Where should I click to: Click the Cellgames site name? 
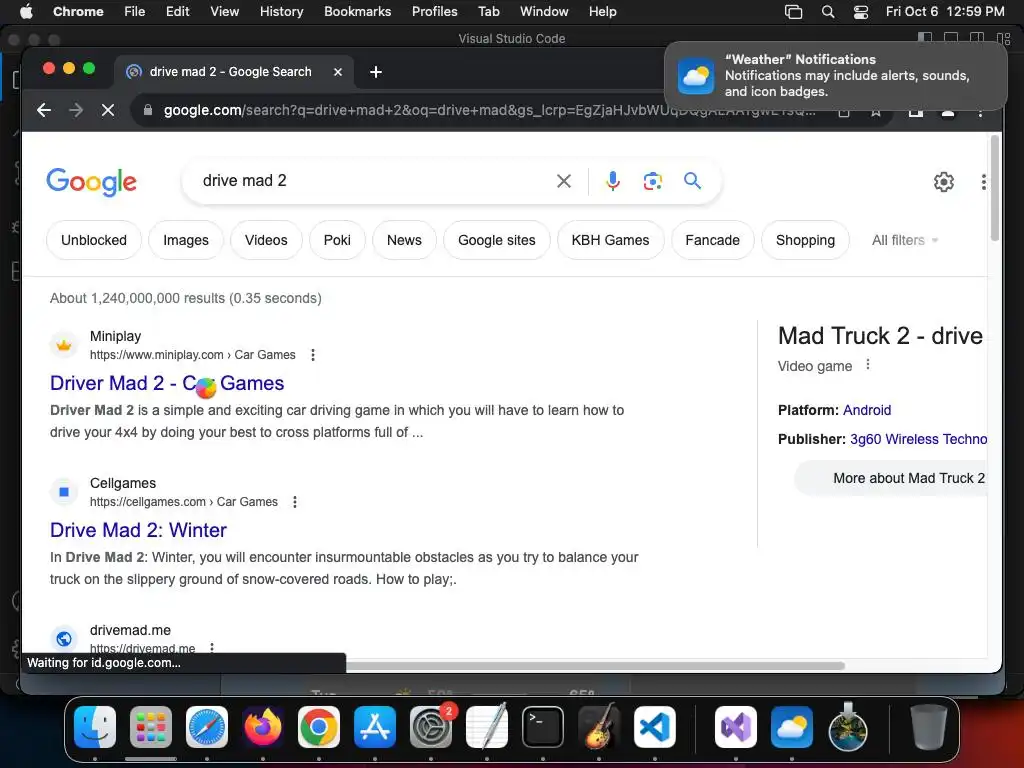pos(123,483)
